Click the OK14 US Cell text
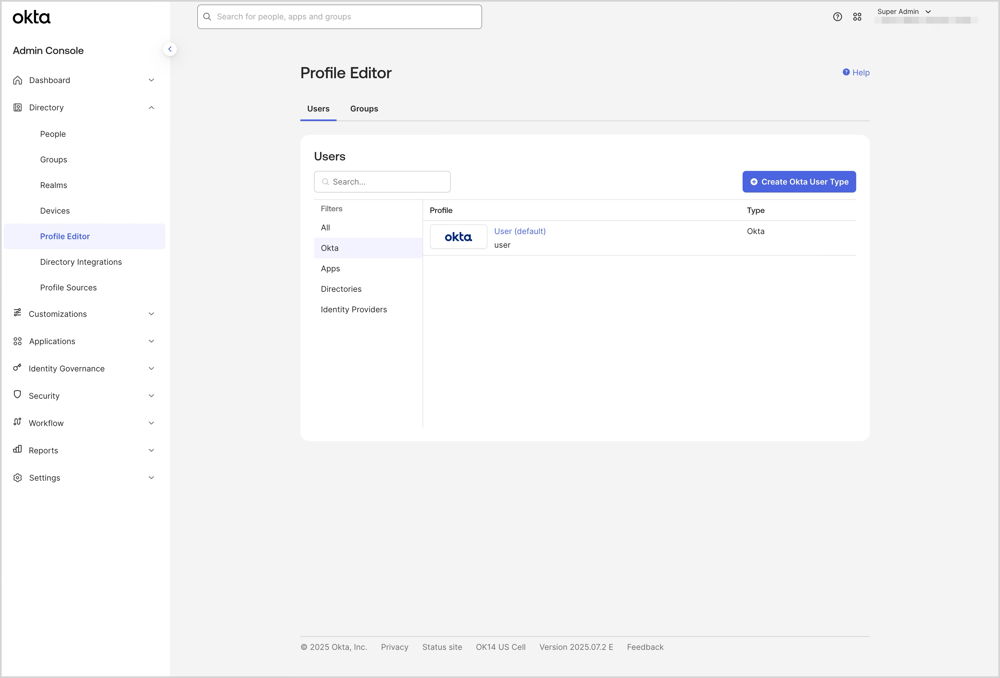 click(x=501, y=647)
